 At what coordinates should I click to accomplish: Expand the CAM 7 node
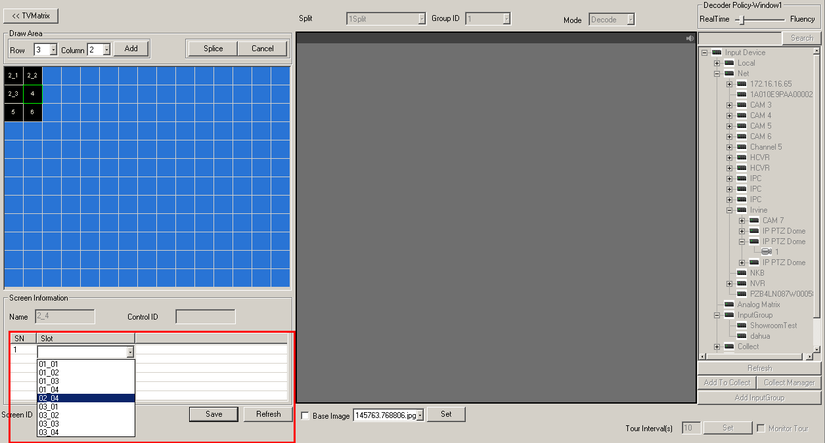(x=742, y=221)
